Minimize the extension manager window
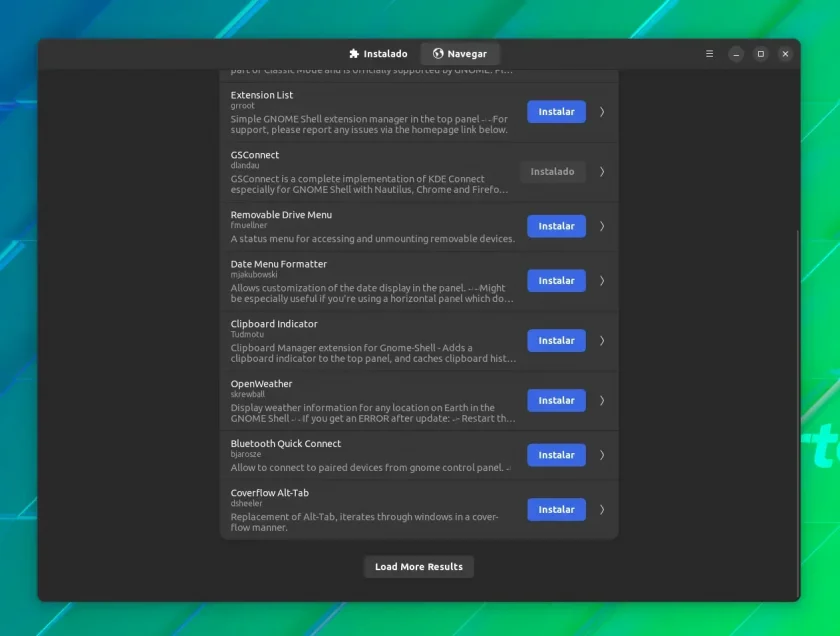Screen dimensions: 840x636 point(736,54)
